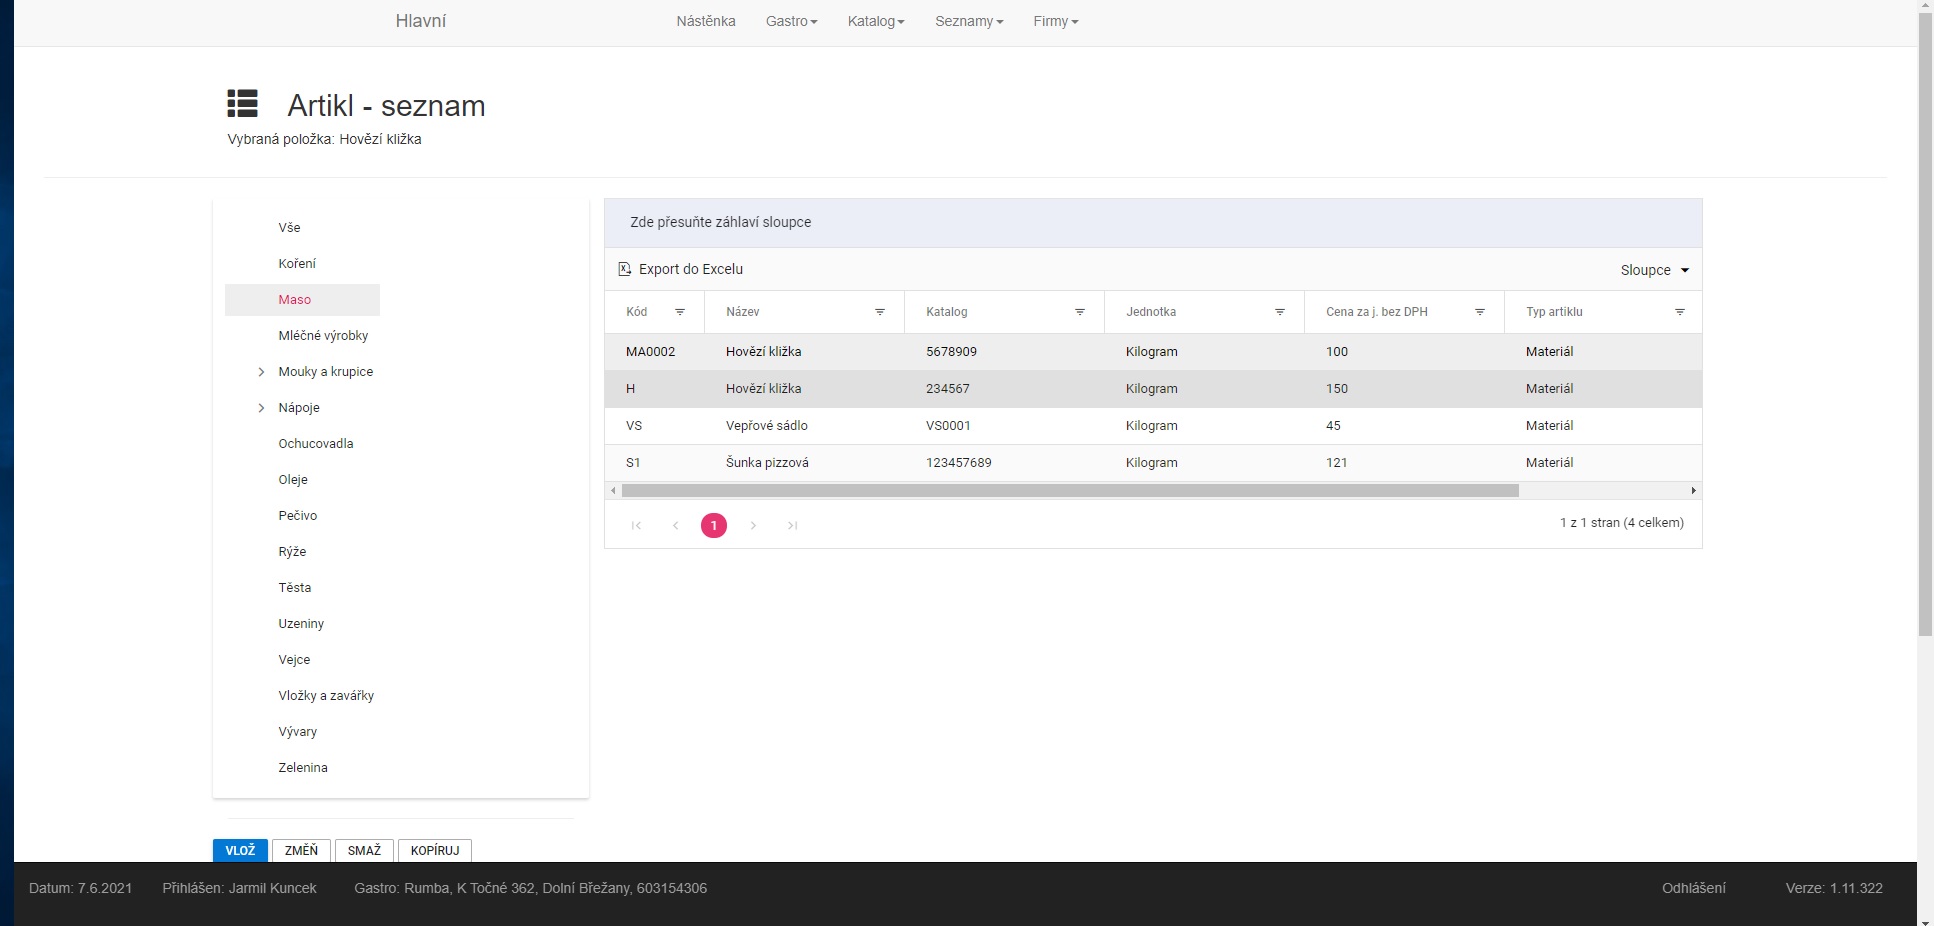Click the SMAŽ button

(x=364, y=850)
